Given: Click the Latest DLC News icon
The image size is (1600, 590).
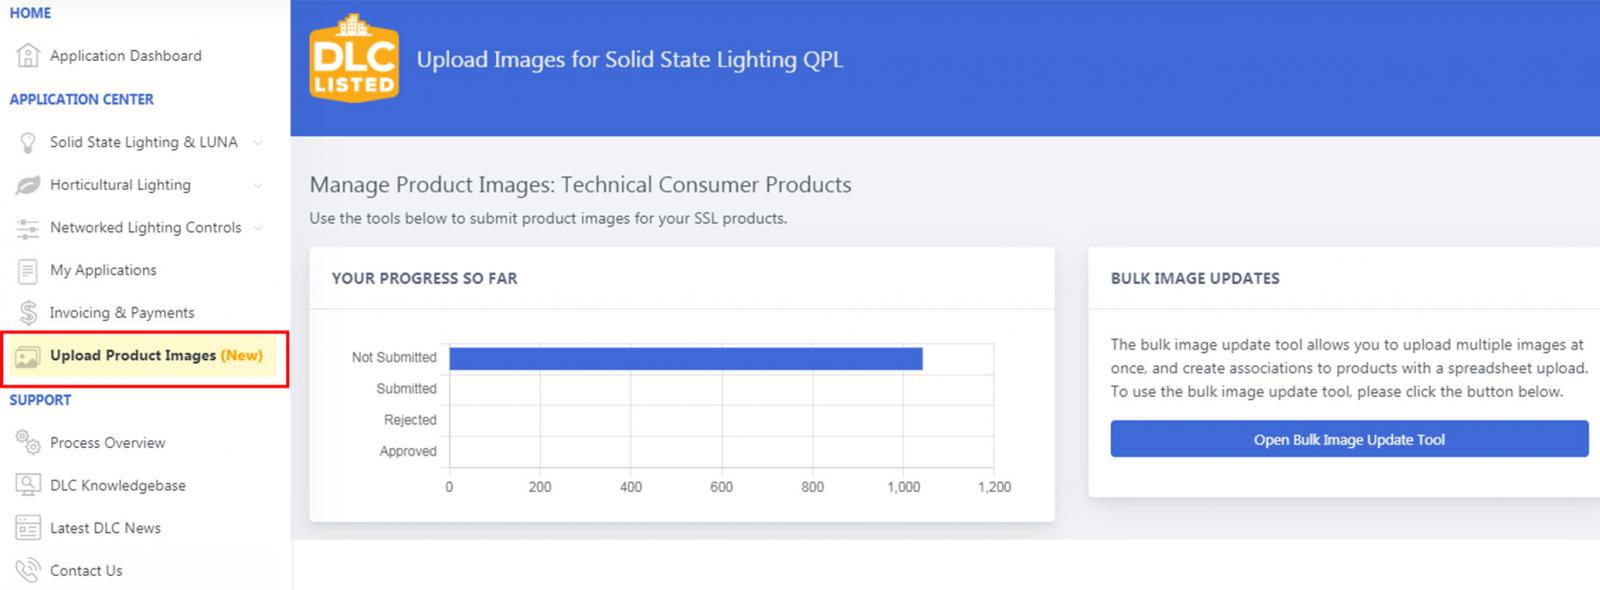Looking at the screenshot, I should pyautogui.click(x=28, y=528).
